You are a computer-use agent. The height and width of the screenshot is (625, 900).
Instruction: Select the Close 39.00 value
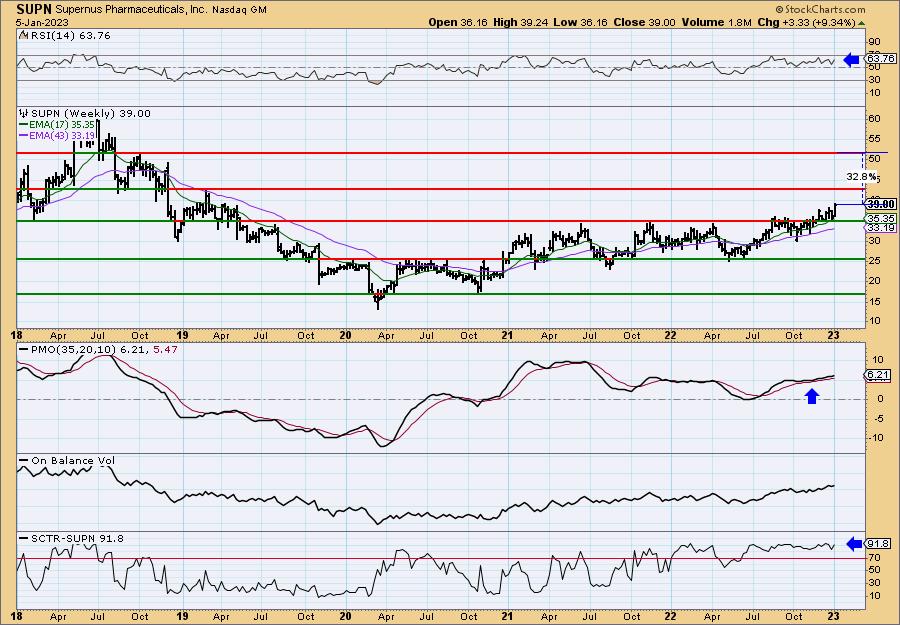644,22
